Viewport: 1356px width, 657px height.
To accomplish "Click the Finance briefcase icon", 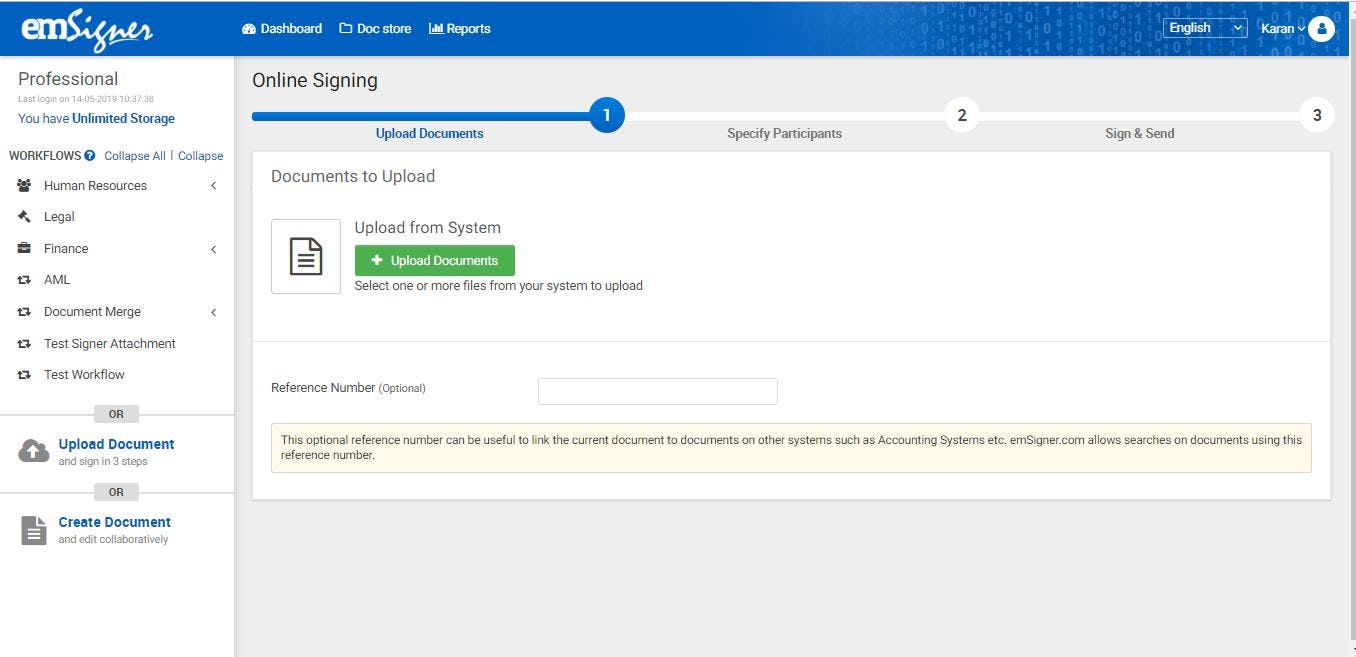I will click(24, 248).
